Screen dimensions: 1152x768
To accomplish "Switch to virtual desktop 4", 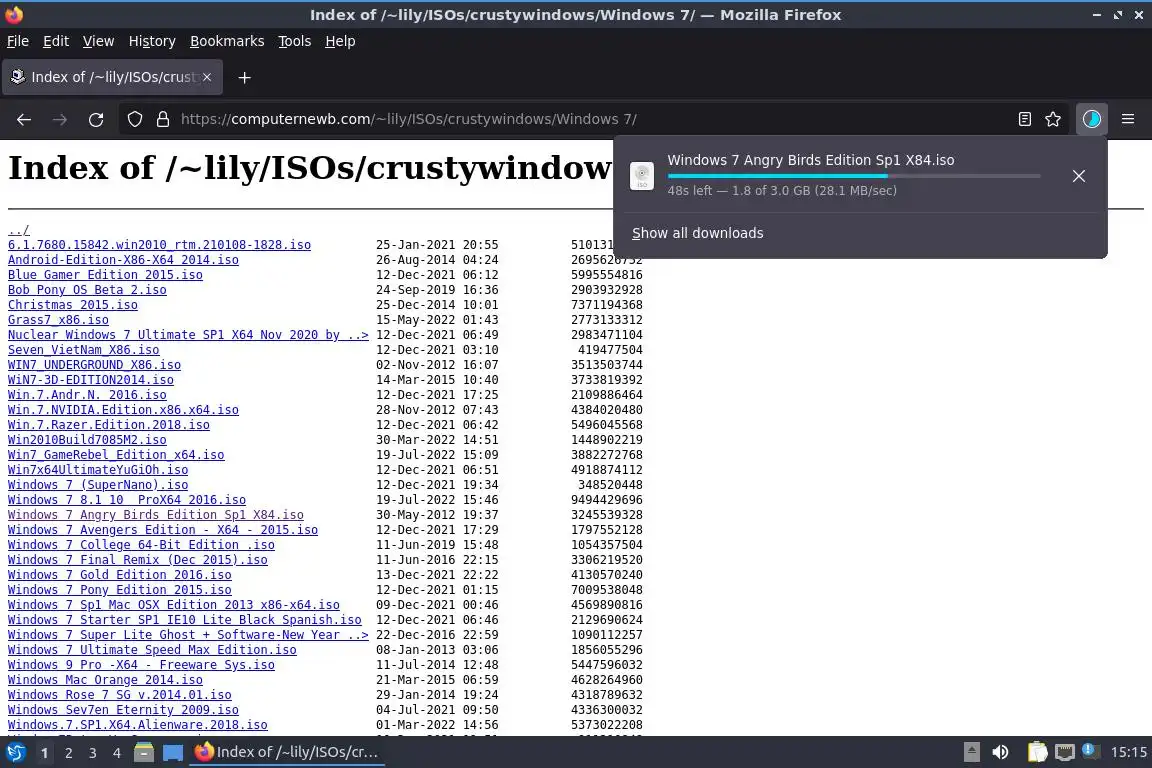I will (x=116, y=753).
